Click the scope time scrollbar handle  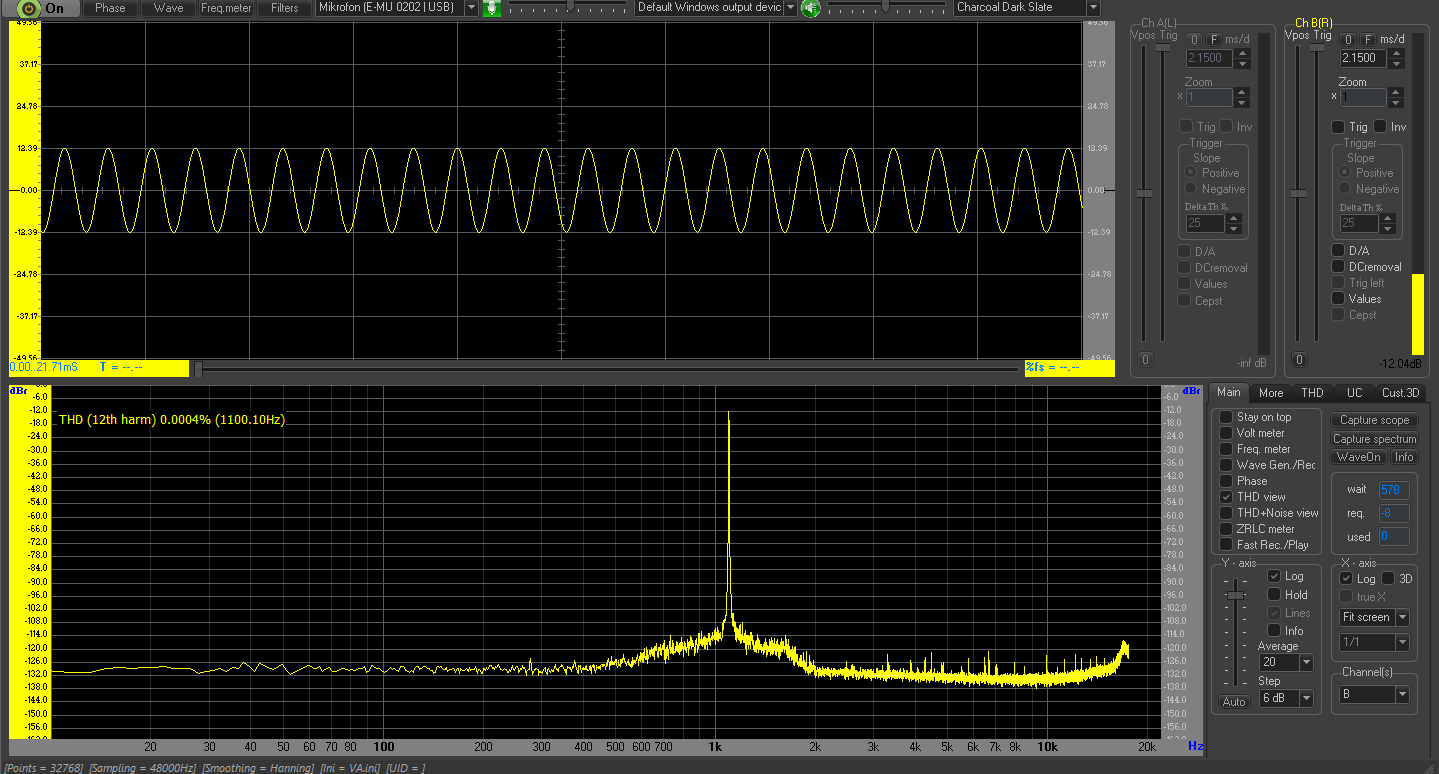[198, 370]
